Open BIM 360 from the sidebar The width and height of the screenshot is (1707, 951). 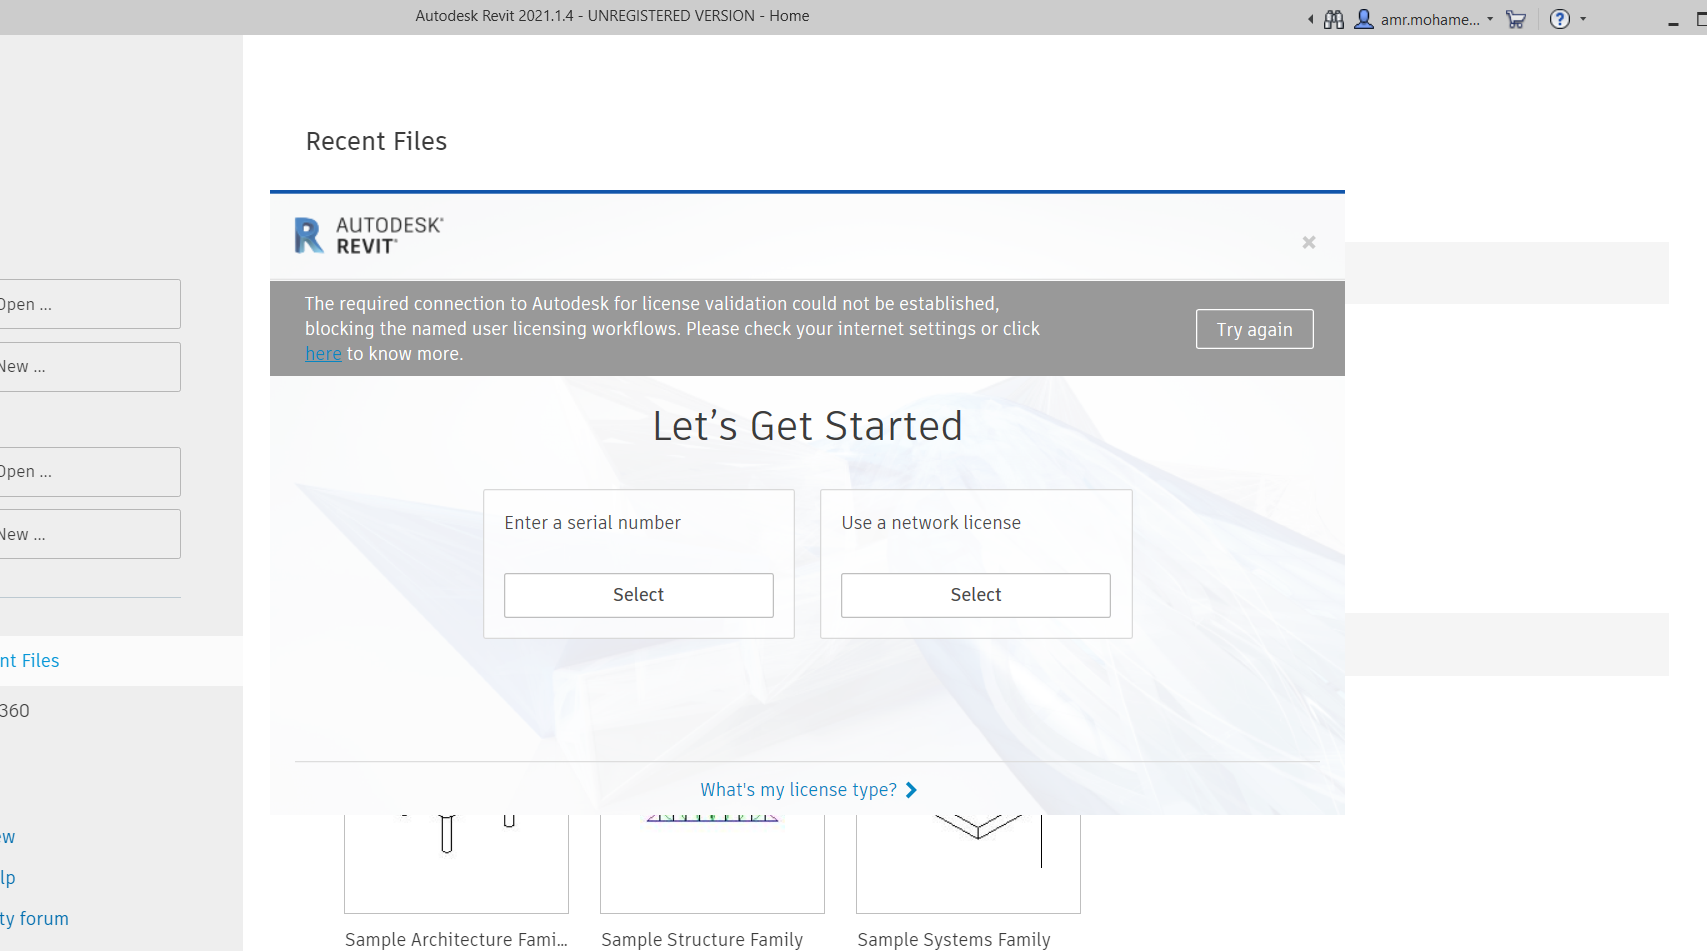click(x=14, y=710)
